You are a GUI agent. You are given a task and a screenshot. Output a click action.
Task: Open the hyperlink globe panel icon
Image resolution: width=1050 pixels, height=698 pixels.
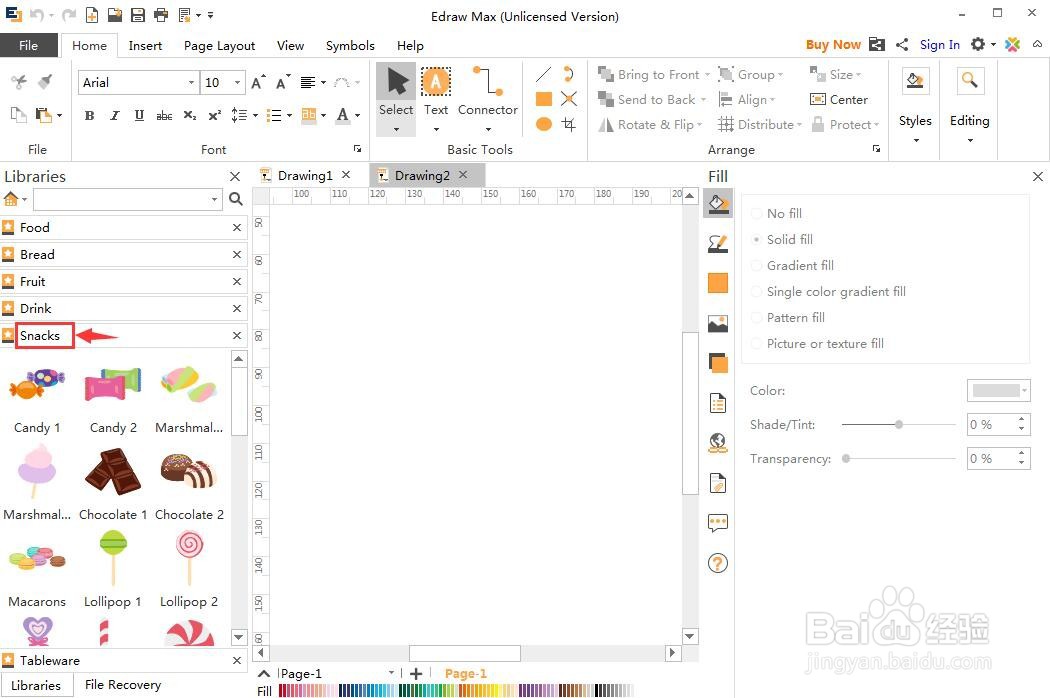pyautogui.click(x=718, y=443)
